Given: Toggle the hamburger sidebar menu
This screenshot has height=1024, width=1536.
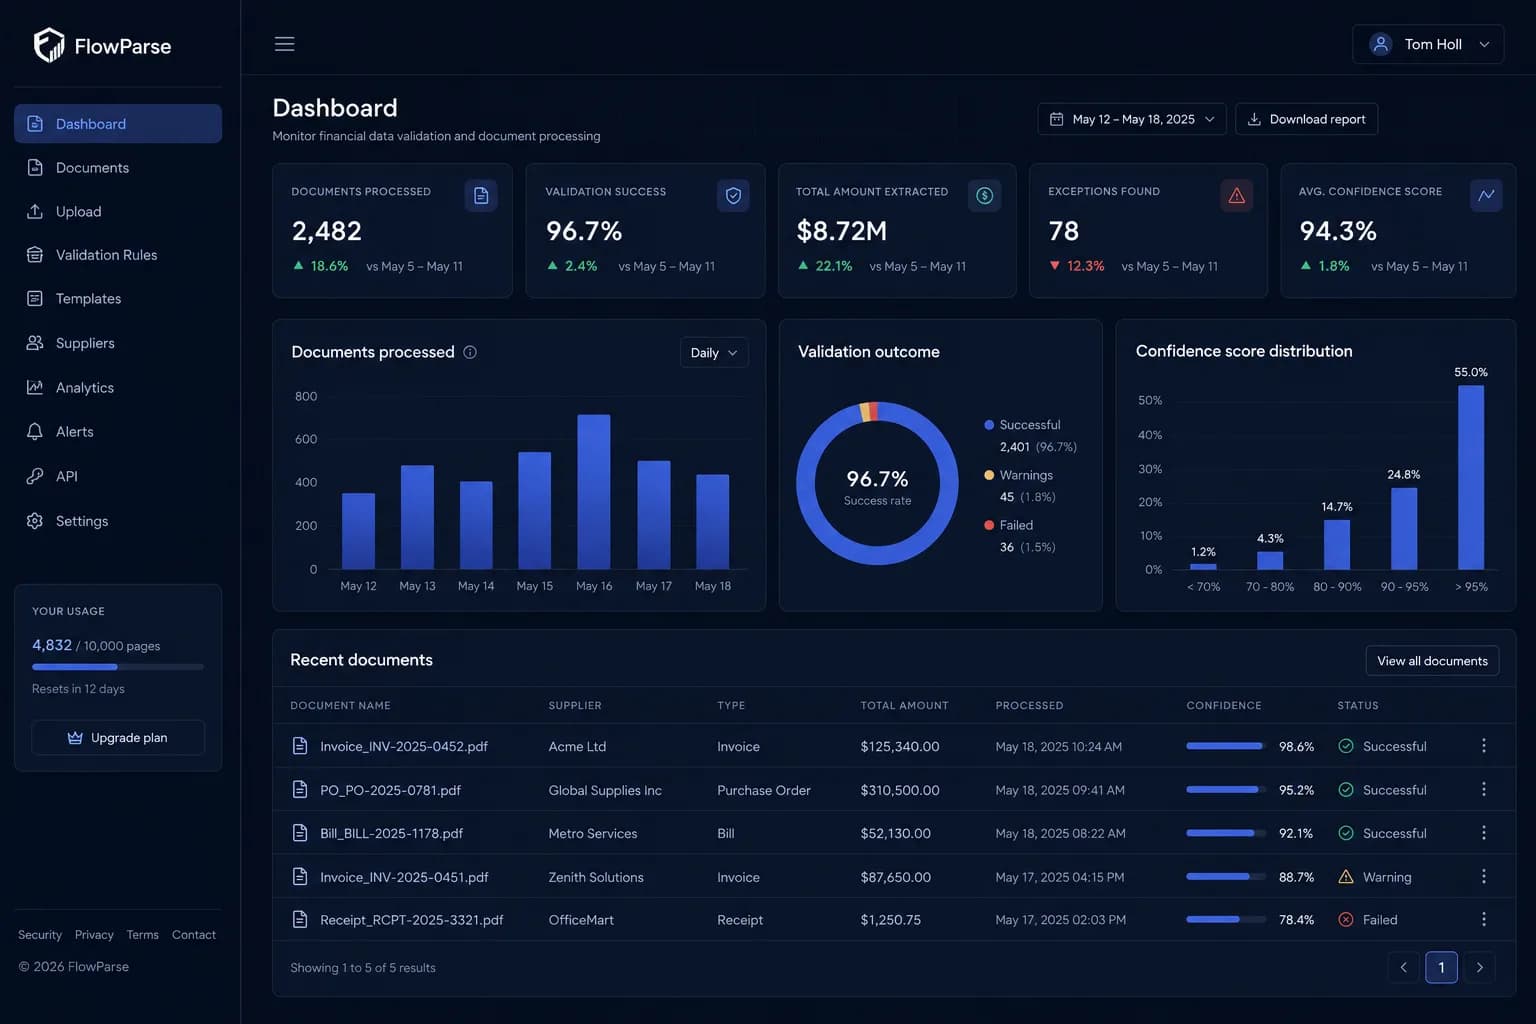Looking at the screenshot, I should point(284,44).
